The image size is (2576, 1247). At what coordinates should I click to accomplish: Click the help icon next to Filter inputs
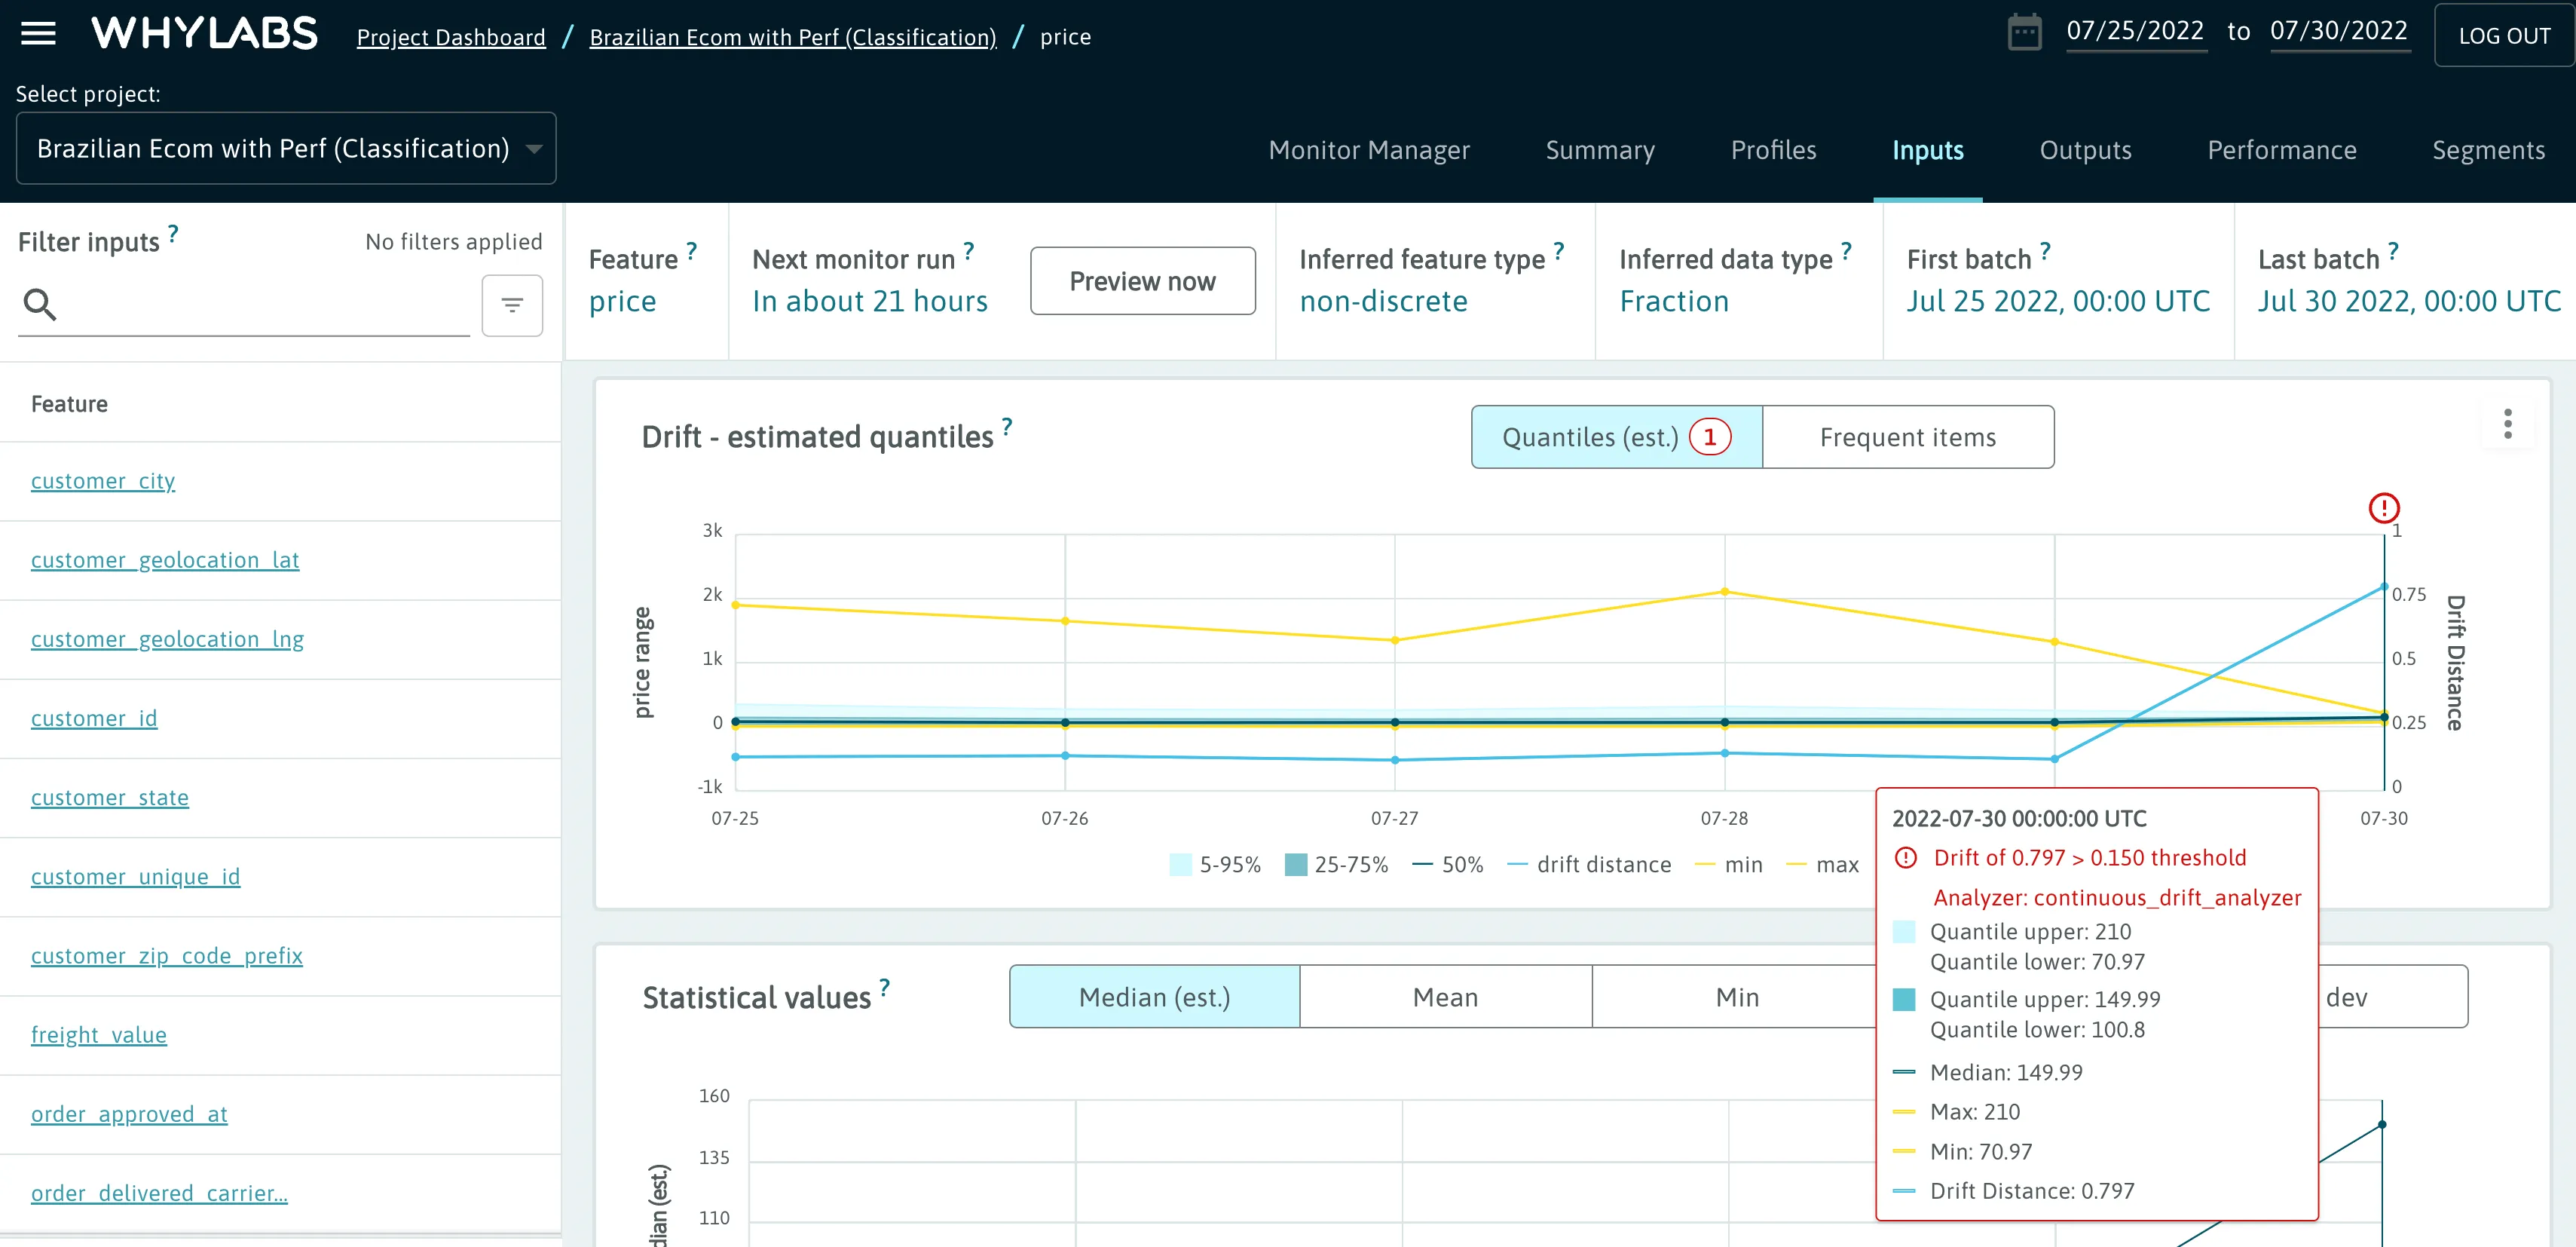point(173,234)
